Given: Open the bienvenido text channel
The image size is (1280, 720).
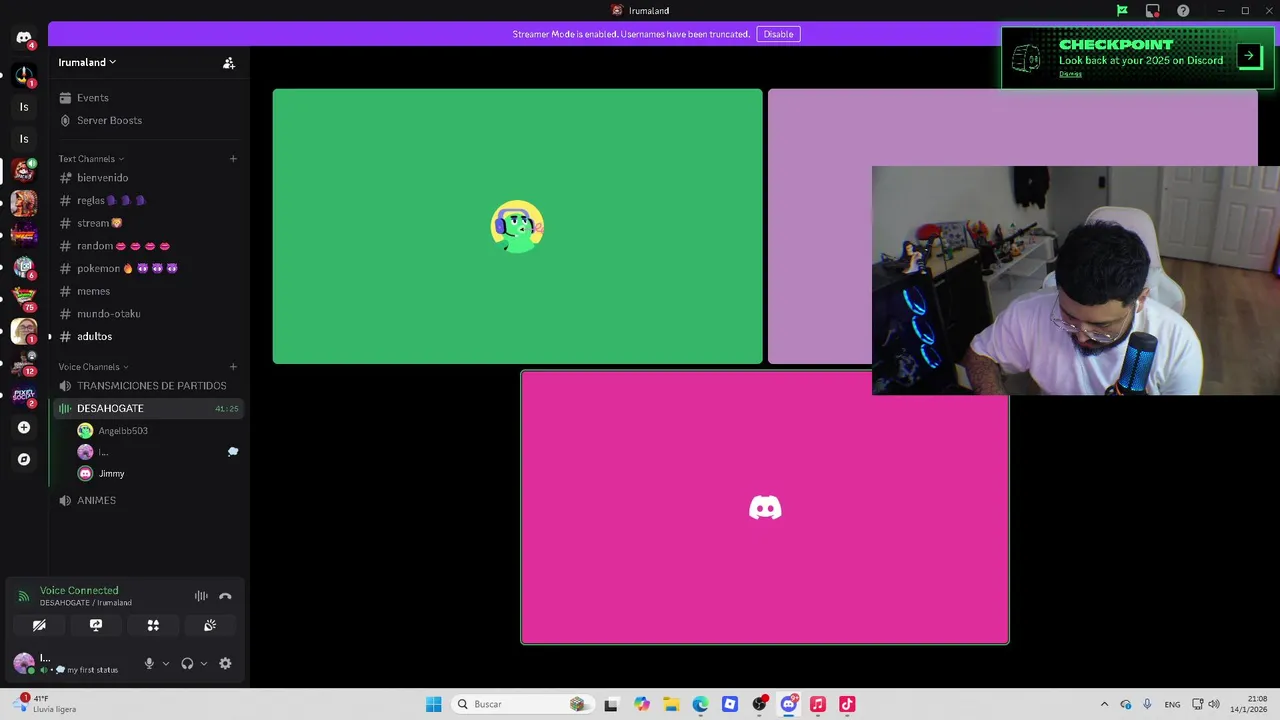Looking at the screenshot, I should click(x=148, y=178).
